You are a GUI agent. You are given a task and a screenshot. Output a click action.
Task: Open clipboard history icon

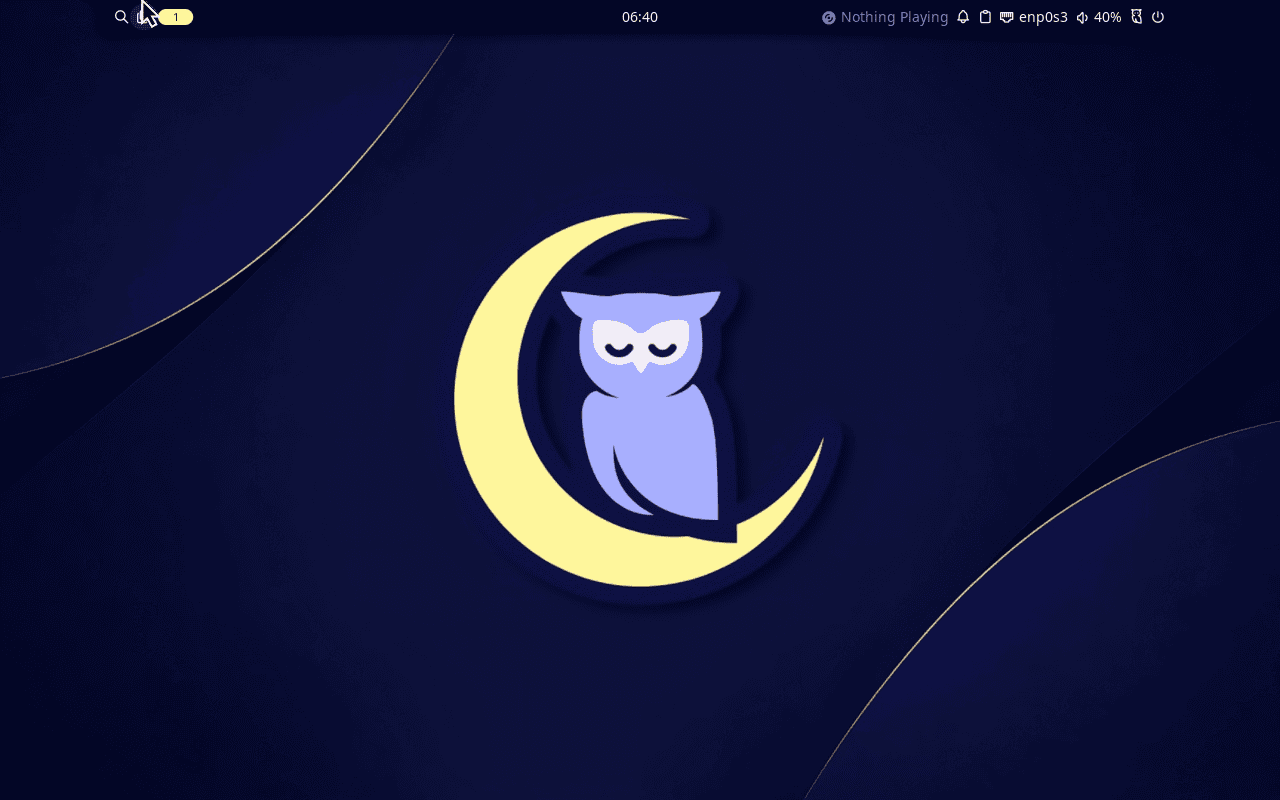pyautogui.click(x=985, y=17)
